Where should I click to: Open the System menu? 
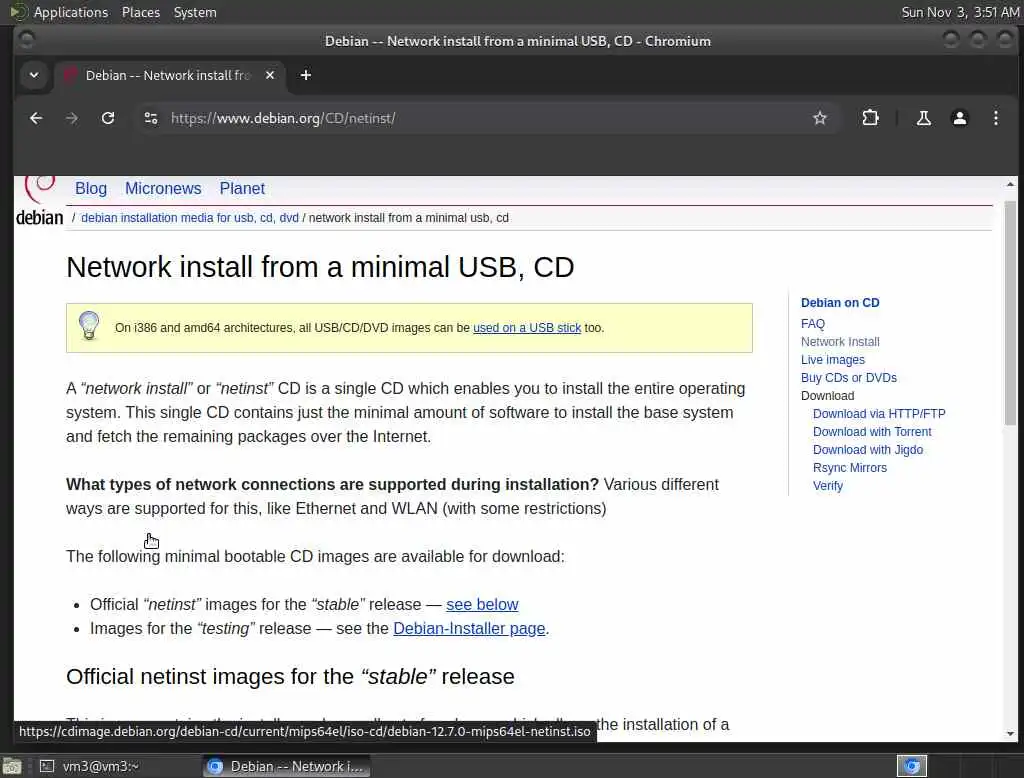[195, 12]
